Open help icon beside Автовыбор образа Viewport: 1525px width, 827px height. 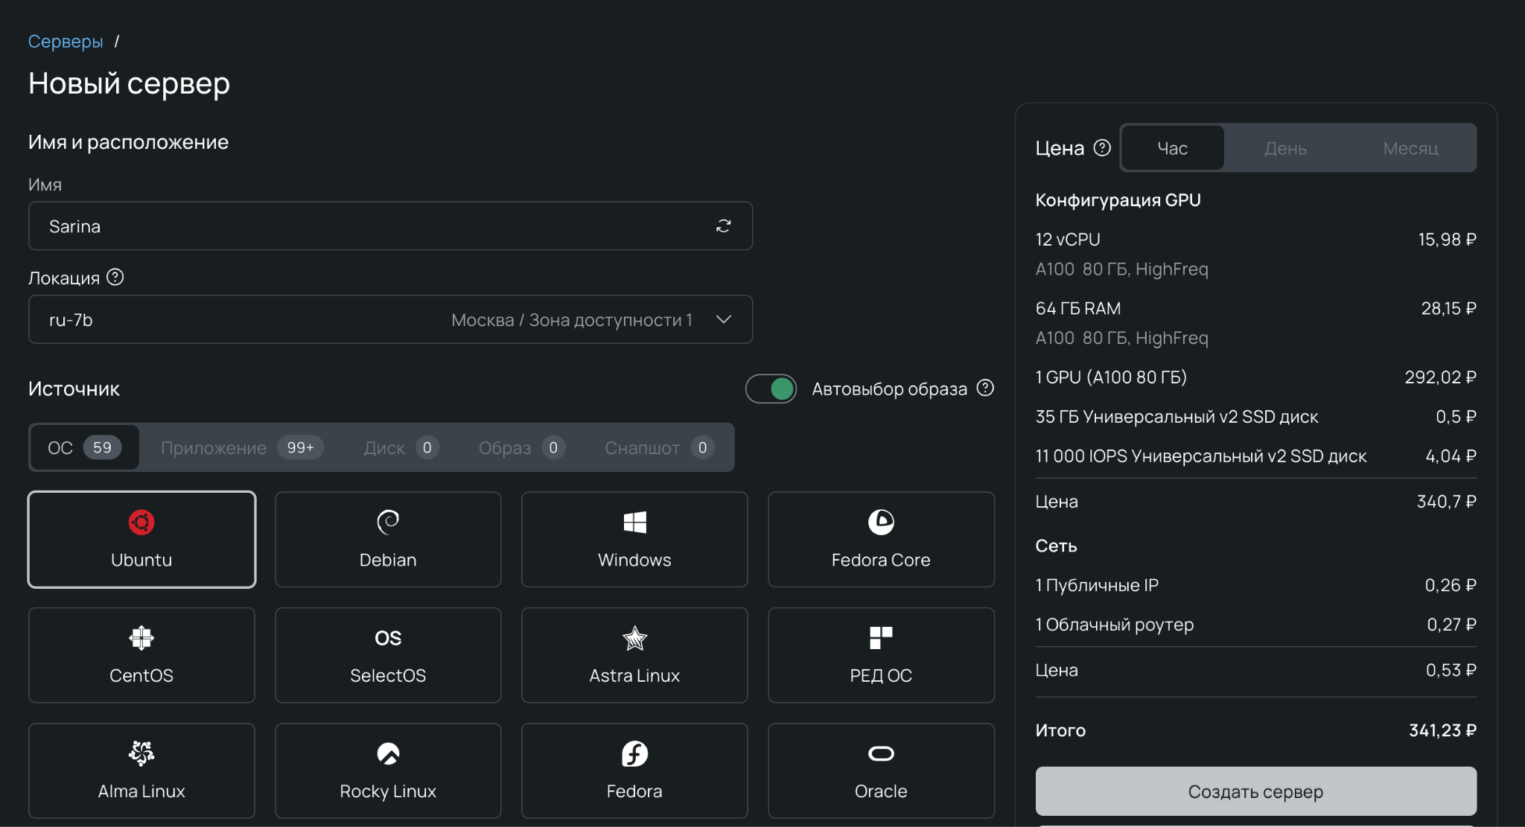(985, 388)
